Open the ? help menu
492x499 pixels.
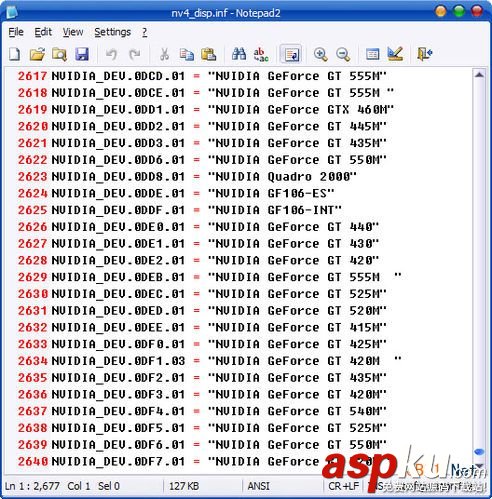(x=145, y=32)
